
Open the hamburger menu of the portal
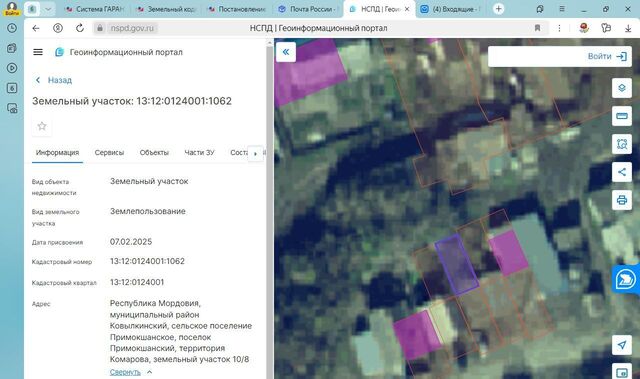click(38, 52)
